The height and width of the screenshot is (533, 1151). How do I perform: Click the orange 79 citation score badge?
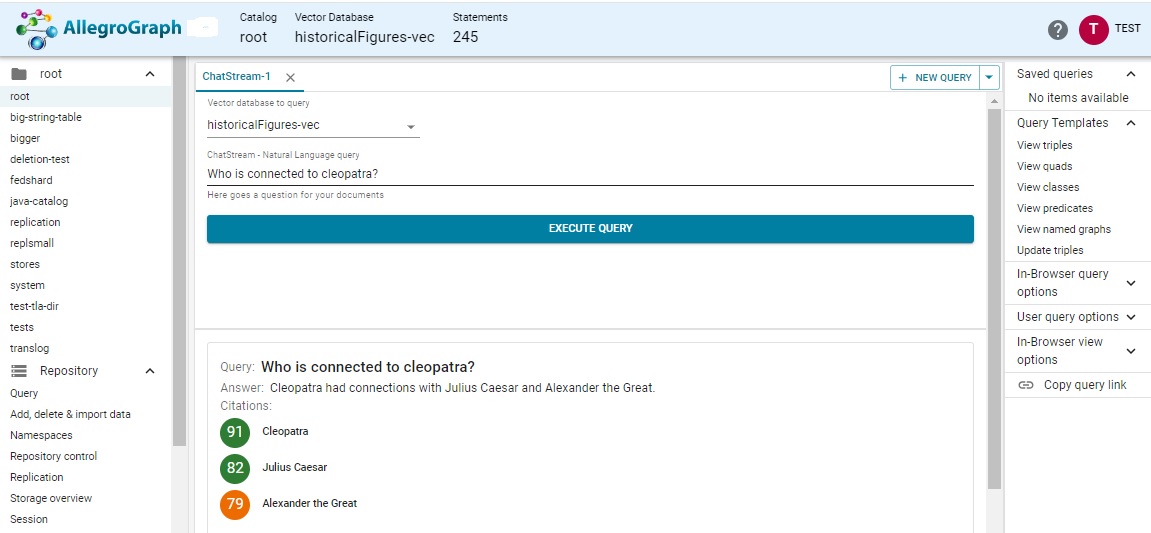(x=235, y=504)
